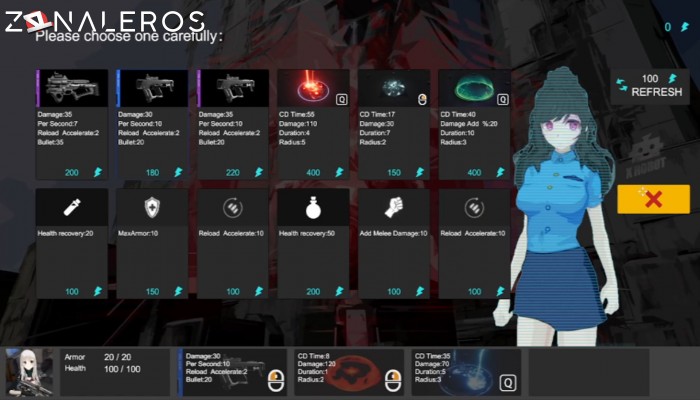Click the 'Please choose one carefully' heading
The height and width of the screenshot is (400, 700).
pyautogui.click(x=129, y=36)
